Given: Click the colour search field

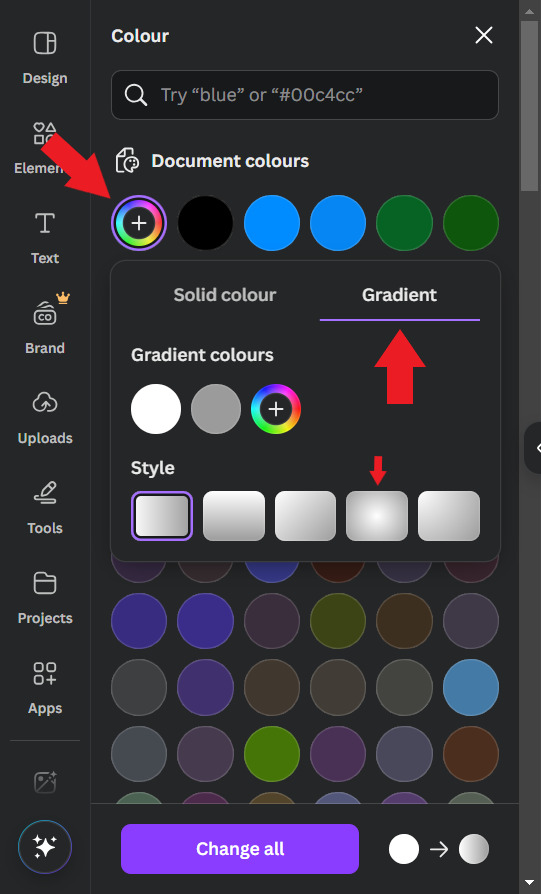Looking at the screenshot, I should coord(305,95).
